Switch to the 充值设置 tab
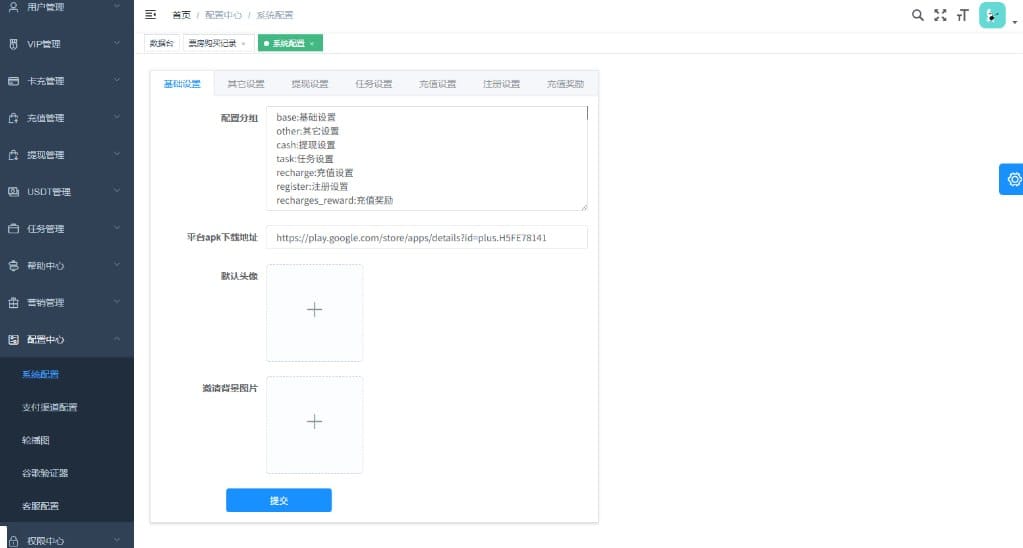The image size is (1023, 548). [x=438, y=84]
